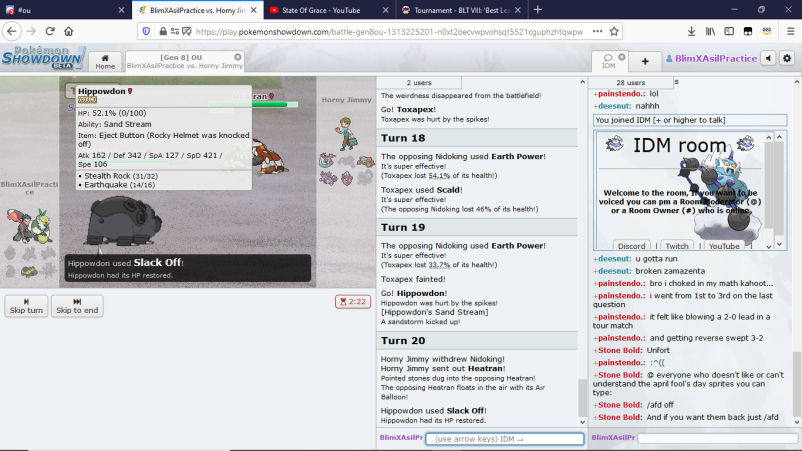
Task: Click the Skip to end button
Action: (77, 306)
